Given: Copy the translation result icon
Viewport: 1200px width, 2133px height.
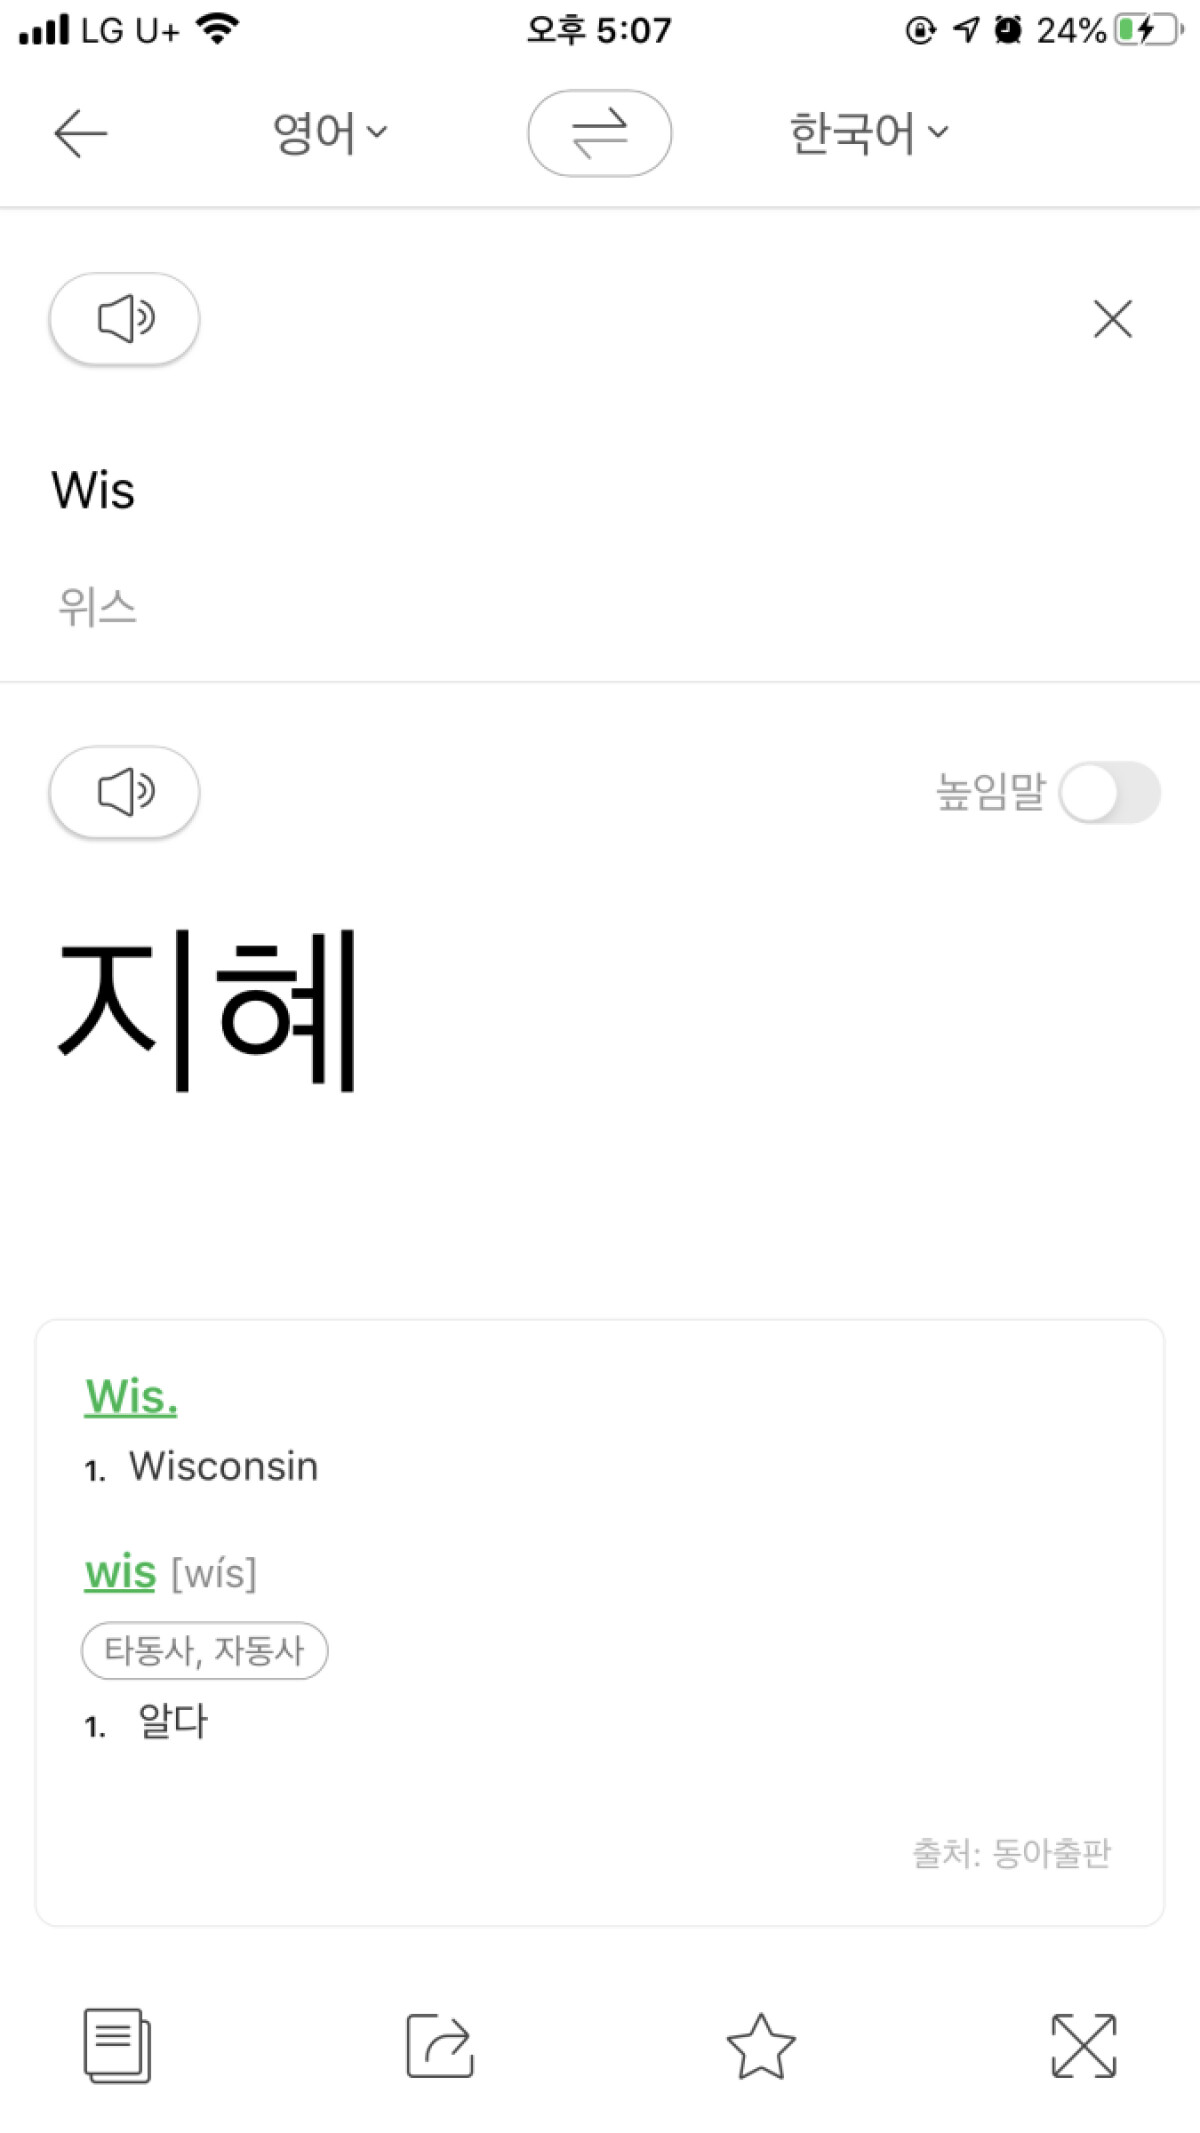Looking at the screenshot, I should [117, 2046].
